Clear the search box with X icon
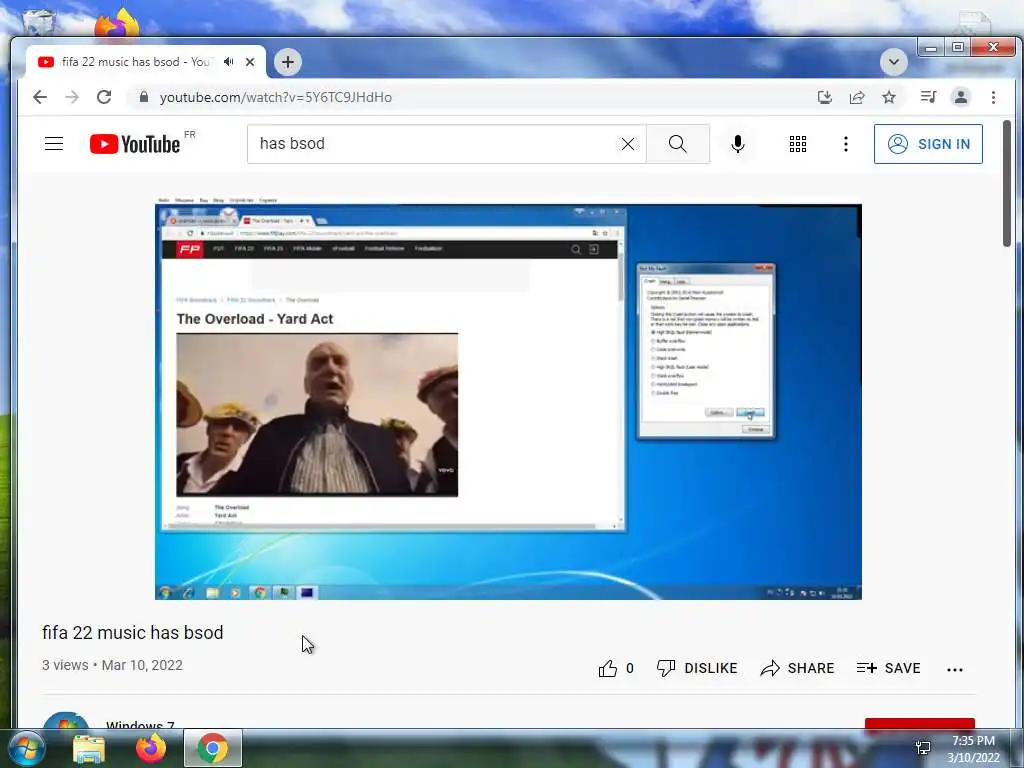1024x768 pixels. pyautogui.click(x=628, y=144)
